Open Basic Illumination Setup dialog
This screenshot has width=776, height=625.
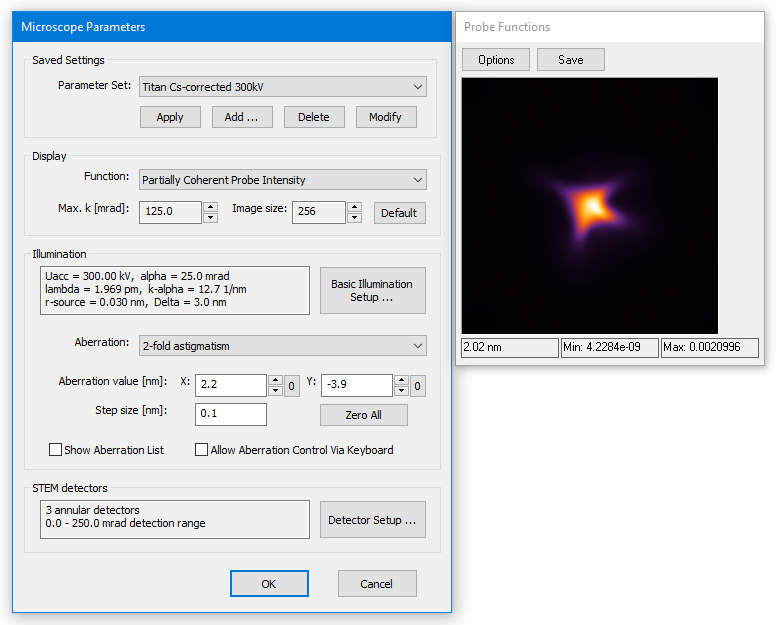(373, 290)
